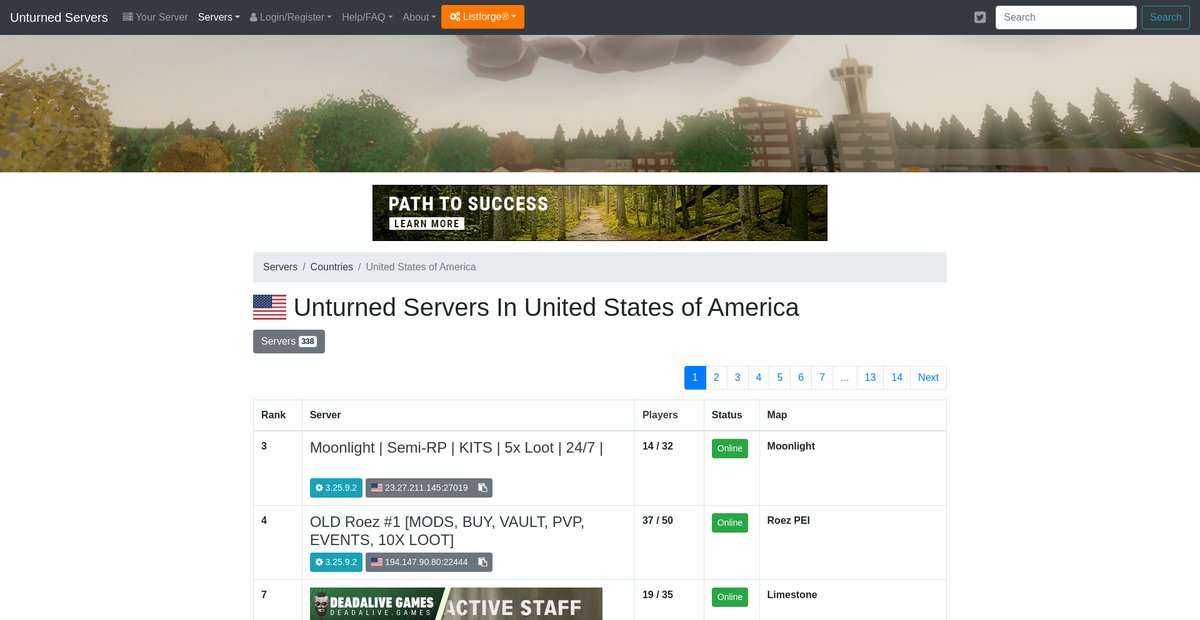Expand the Servers dropdown menu
This screenshot has height=620, width=1200.
(x=219, y=17)
